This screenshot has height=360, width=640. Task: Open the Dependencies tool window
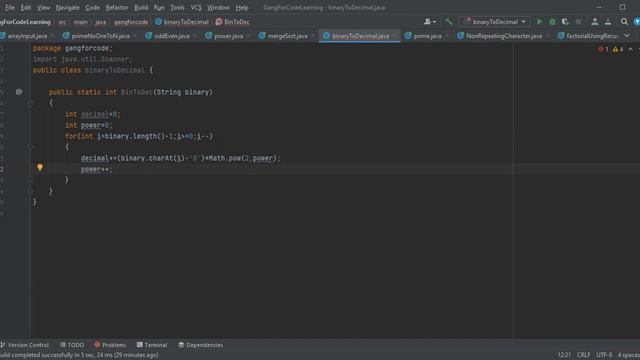(200, 345)
